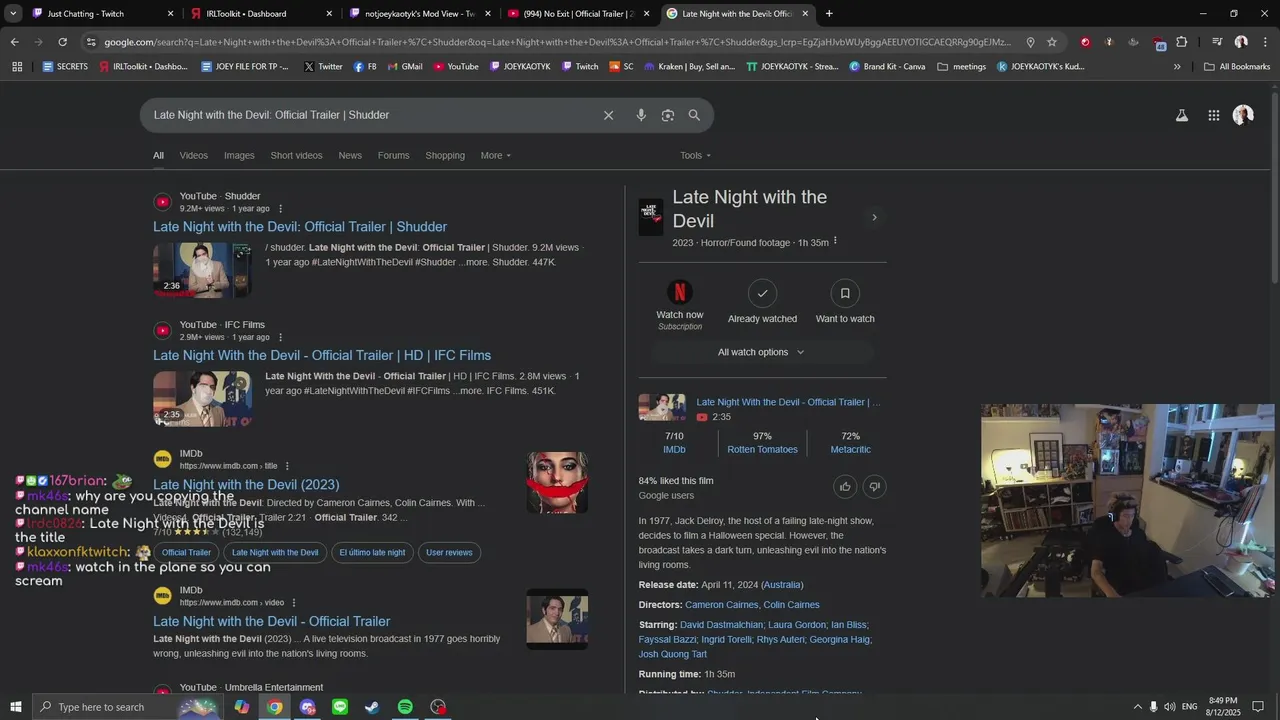Image resolution: width=1280 pixels, height=720 pixels.
Task: Open more options for Shudder YouTube result
Action: click(280, 209)
